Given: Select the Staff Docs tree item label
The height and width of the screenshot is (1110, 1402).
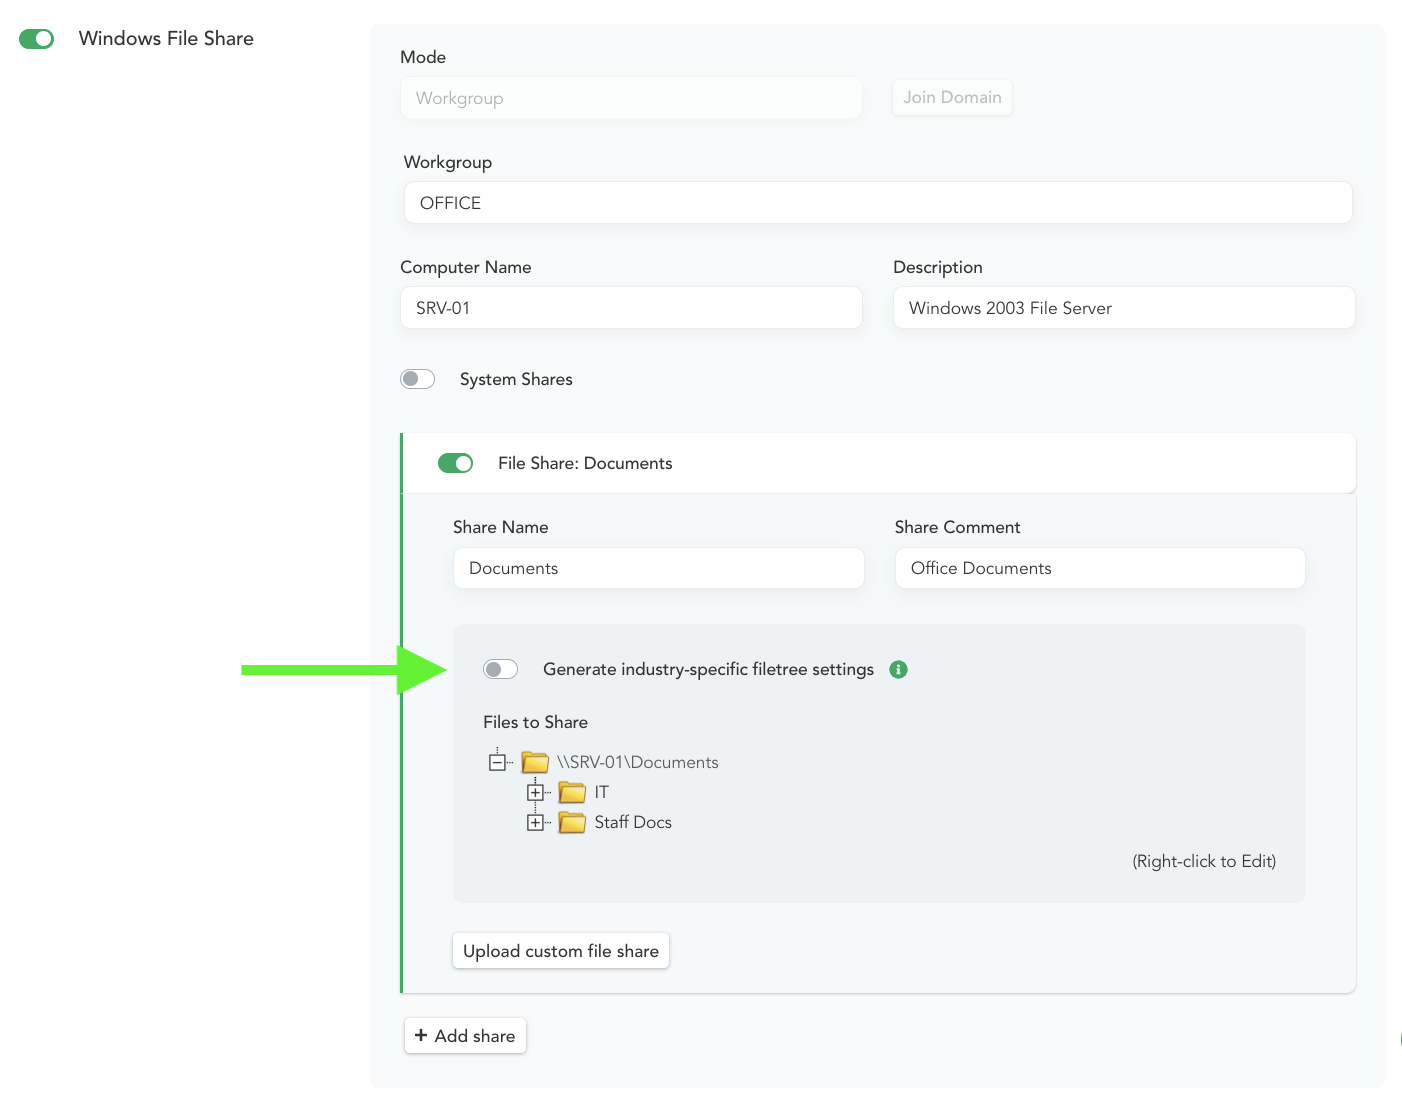Looking at the screenshot, I should coord(633,822).
